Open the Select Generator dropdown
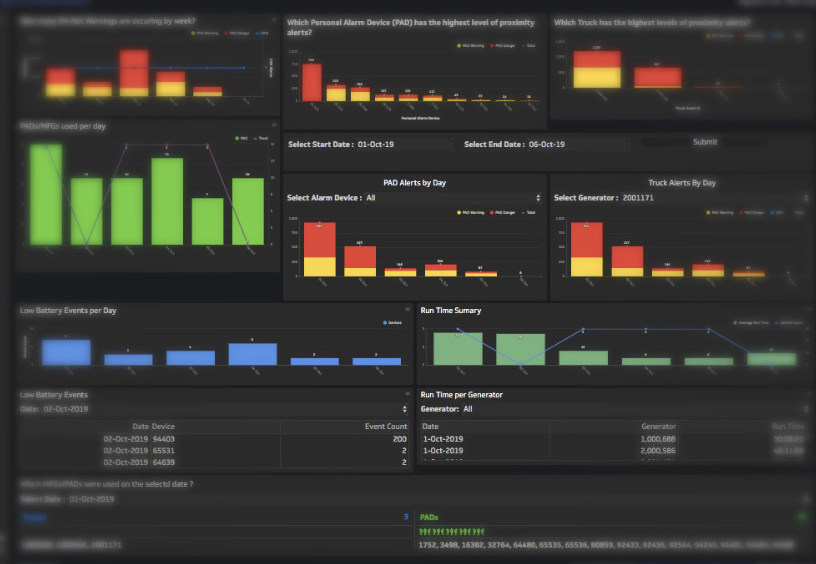The image size is (816, 564). pyautogui.click(x=680, y=198)
